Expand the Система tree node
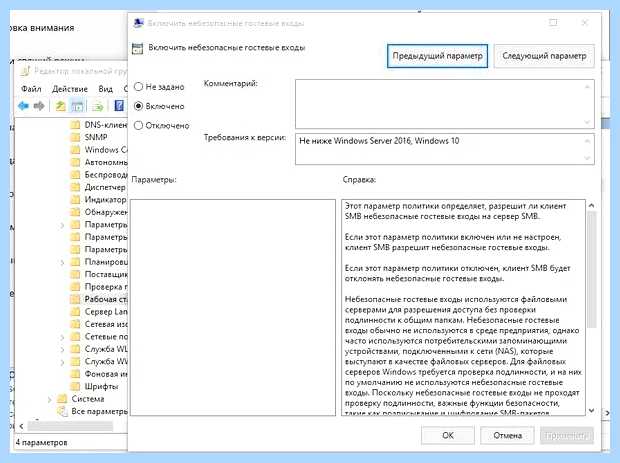 (49, 399)
